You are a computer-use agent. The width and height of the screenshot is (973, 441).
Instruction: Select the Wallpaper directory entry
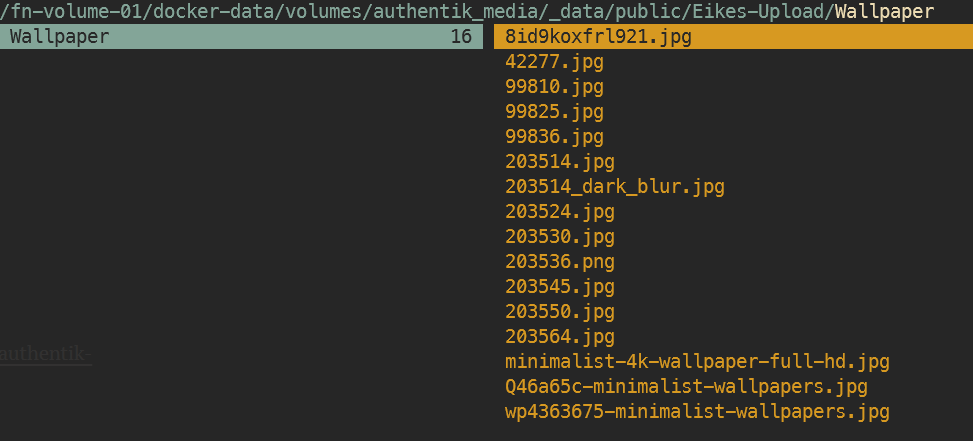pyautogui.click(x=241, y=37)
